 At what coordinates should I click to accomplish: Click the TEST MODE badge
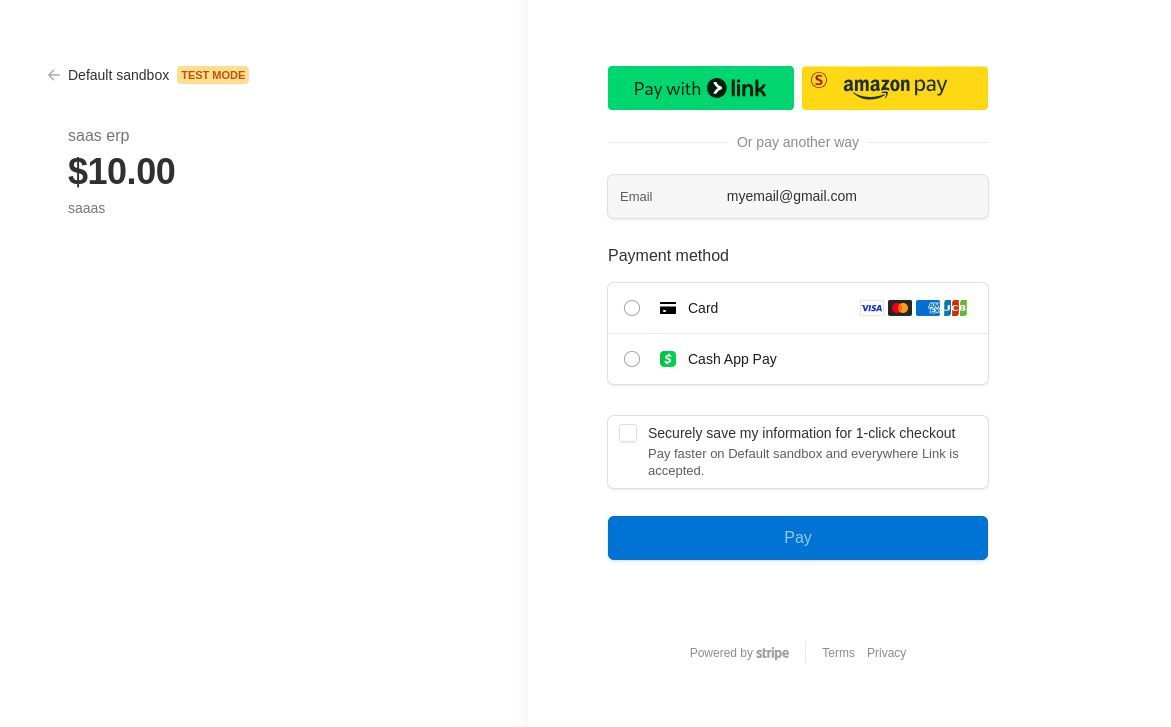pyautogui.click(x=213, y=75)
